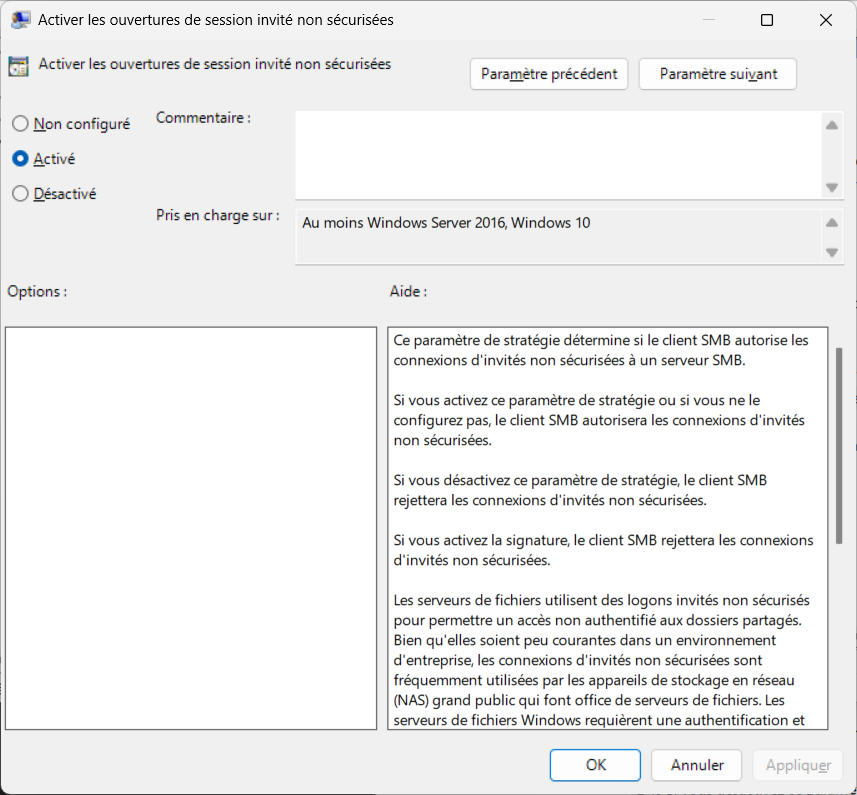Click the Commentaire box scroll-down arrow

click(x=832, y=188)
